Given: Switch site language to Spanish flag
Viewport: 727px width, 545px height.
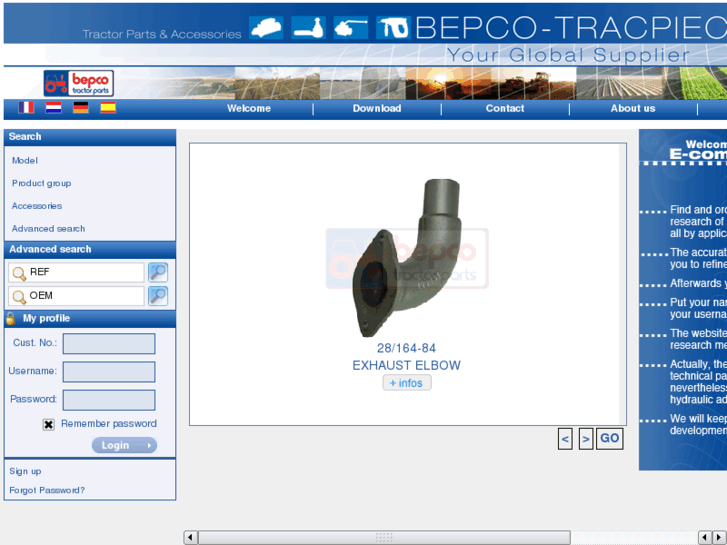Looking at the screenshot, I should [108, 108].
